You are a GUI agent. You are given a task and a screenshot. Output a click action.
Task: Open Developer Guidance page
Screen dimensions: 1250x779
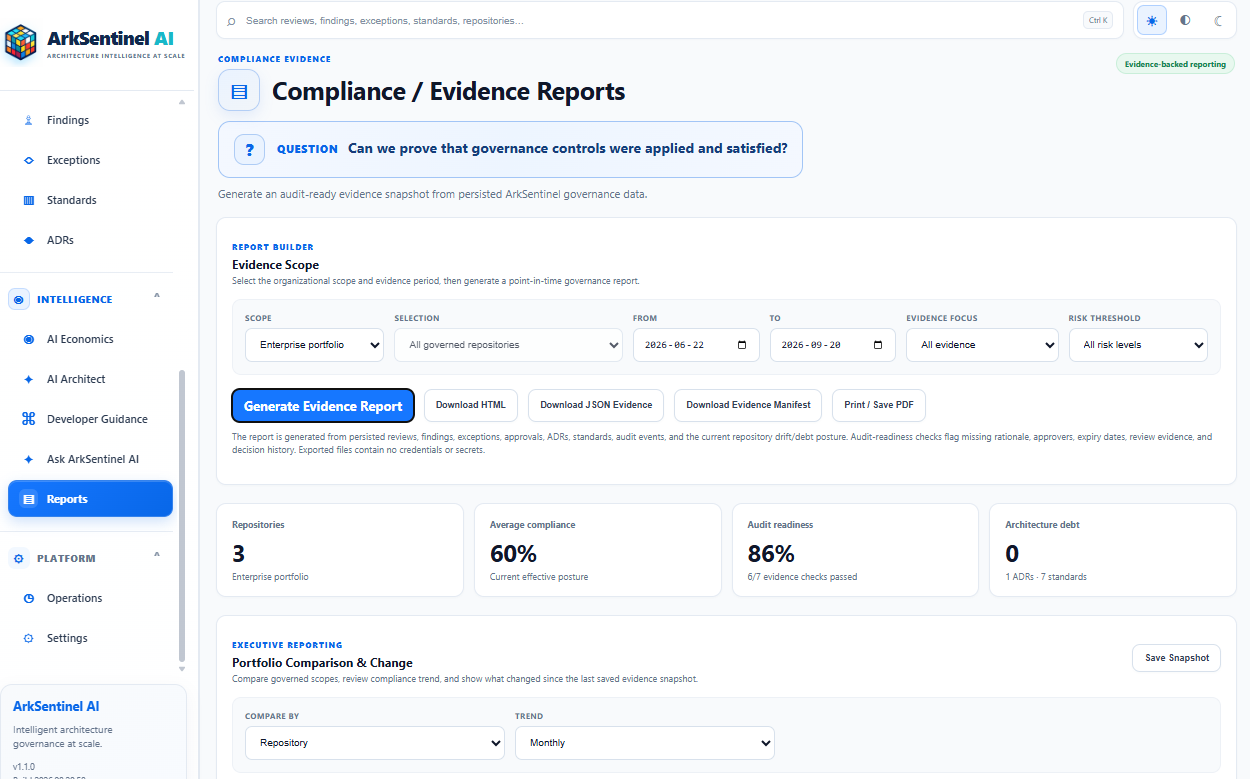[90, 419]
